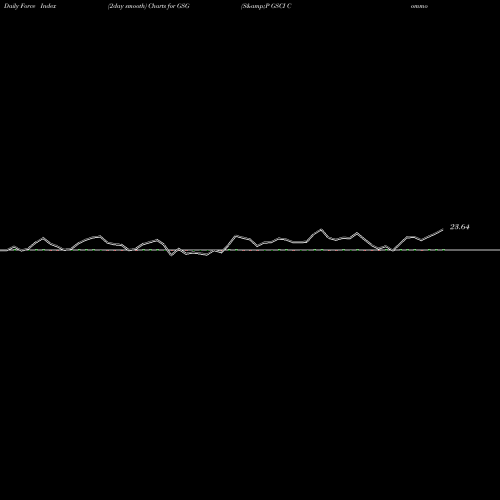Click the '(2day smooth) Charts for GSG' text
This screenshot has width=500, height=500.
(x=149, y=6)
